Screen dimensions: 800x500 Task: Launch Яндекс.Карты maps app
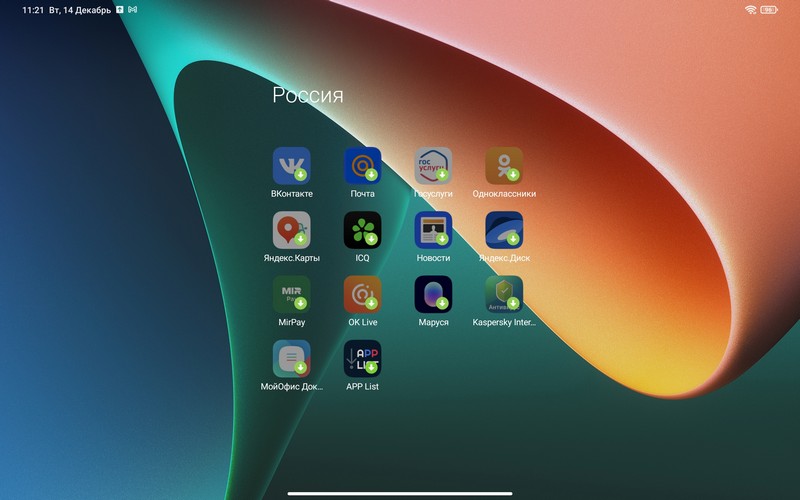291,230
